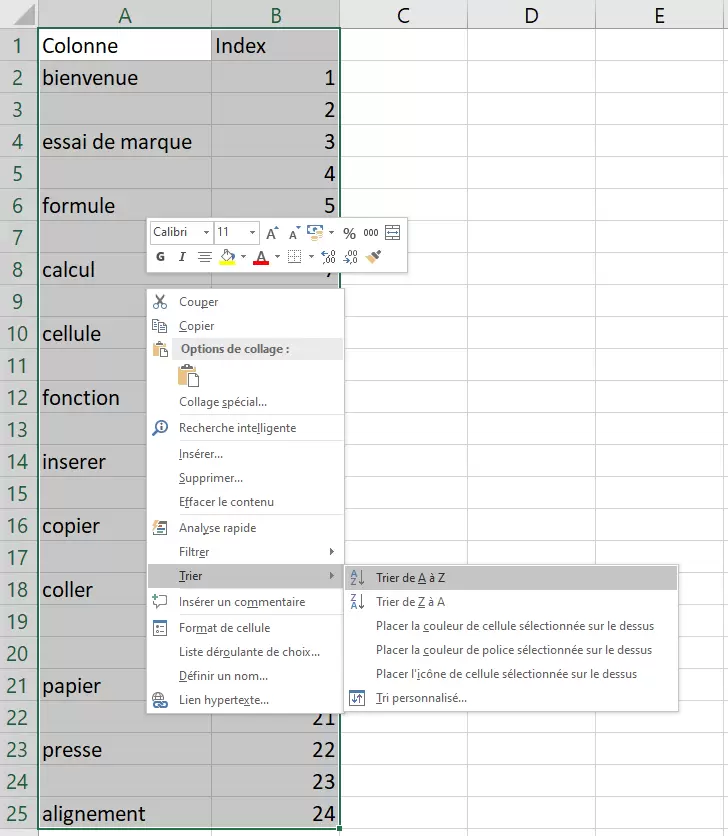
Task: Choose Copier from context menu
Action: [x=245, y=326]
